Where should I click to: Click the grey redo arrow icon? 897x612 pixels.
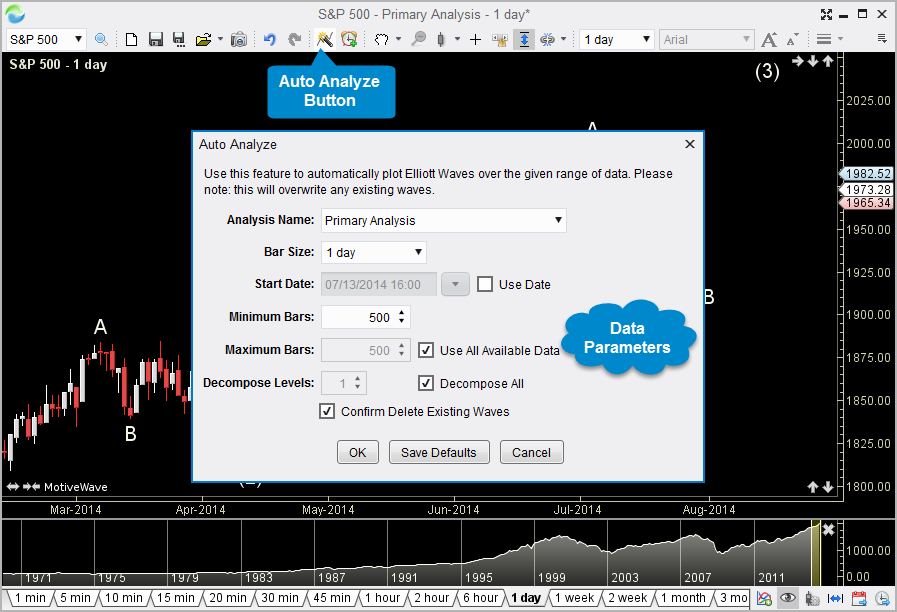pos(295,39)
